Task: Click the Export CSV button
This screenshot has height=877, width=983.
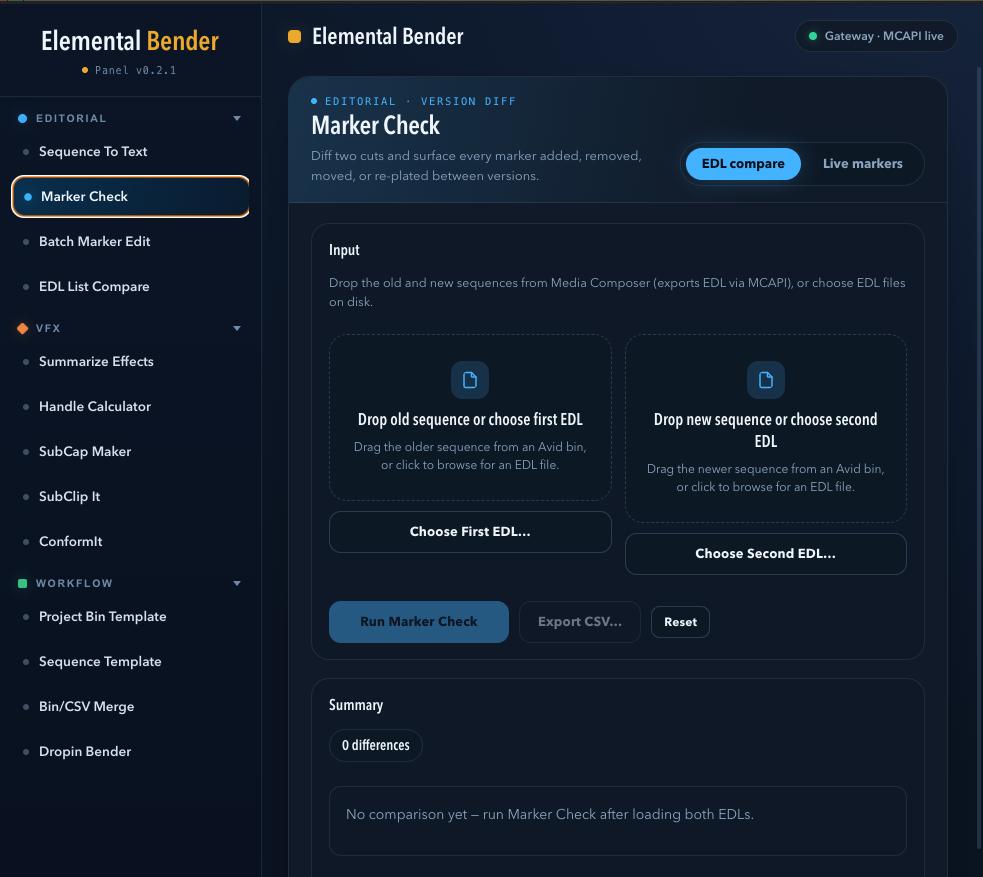Action: tap(580, 622)
